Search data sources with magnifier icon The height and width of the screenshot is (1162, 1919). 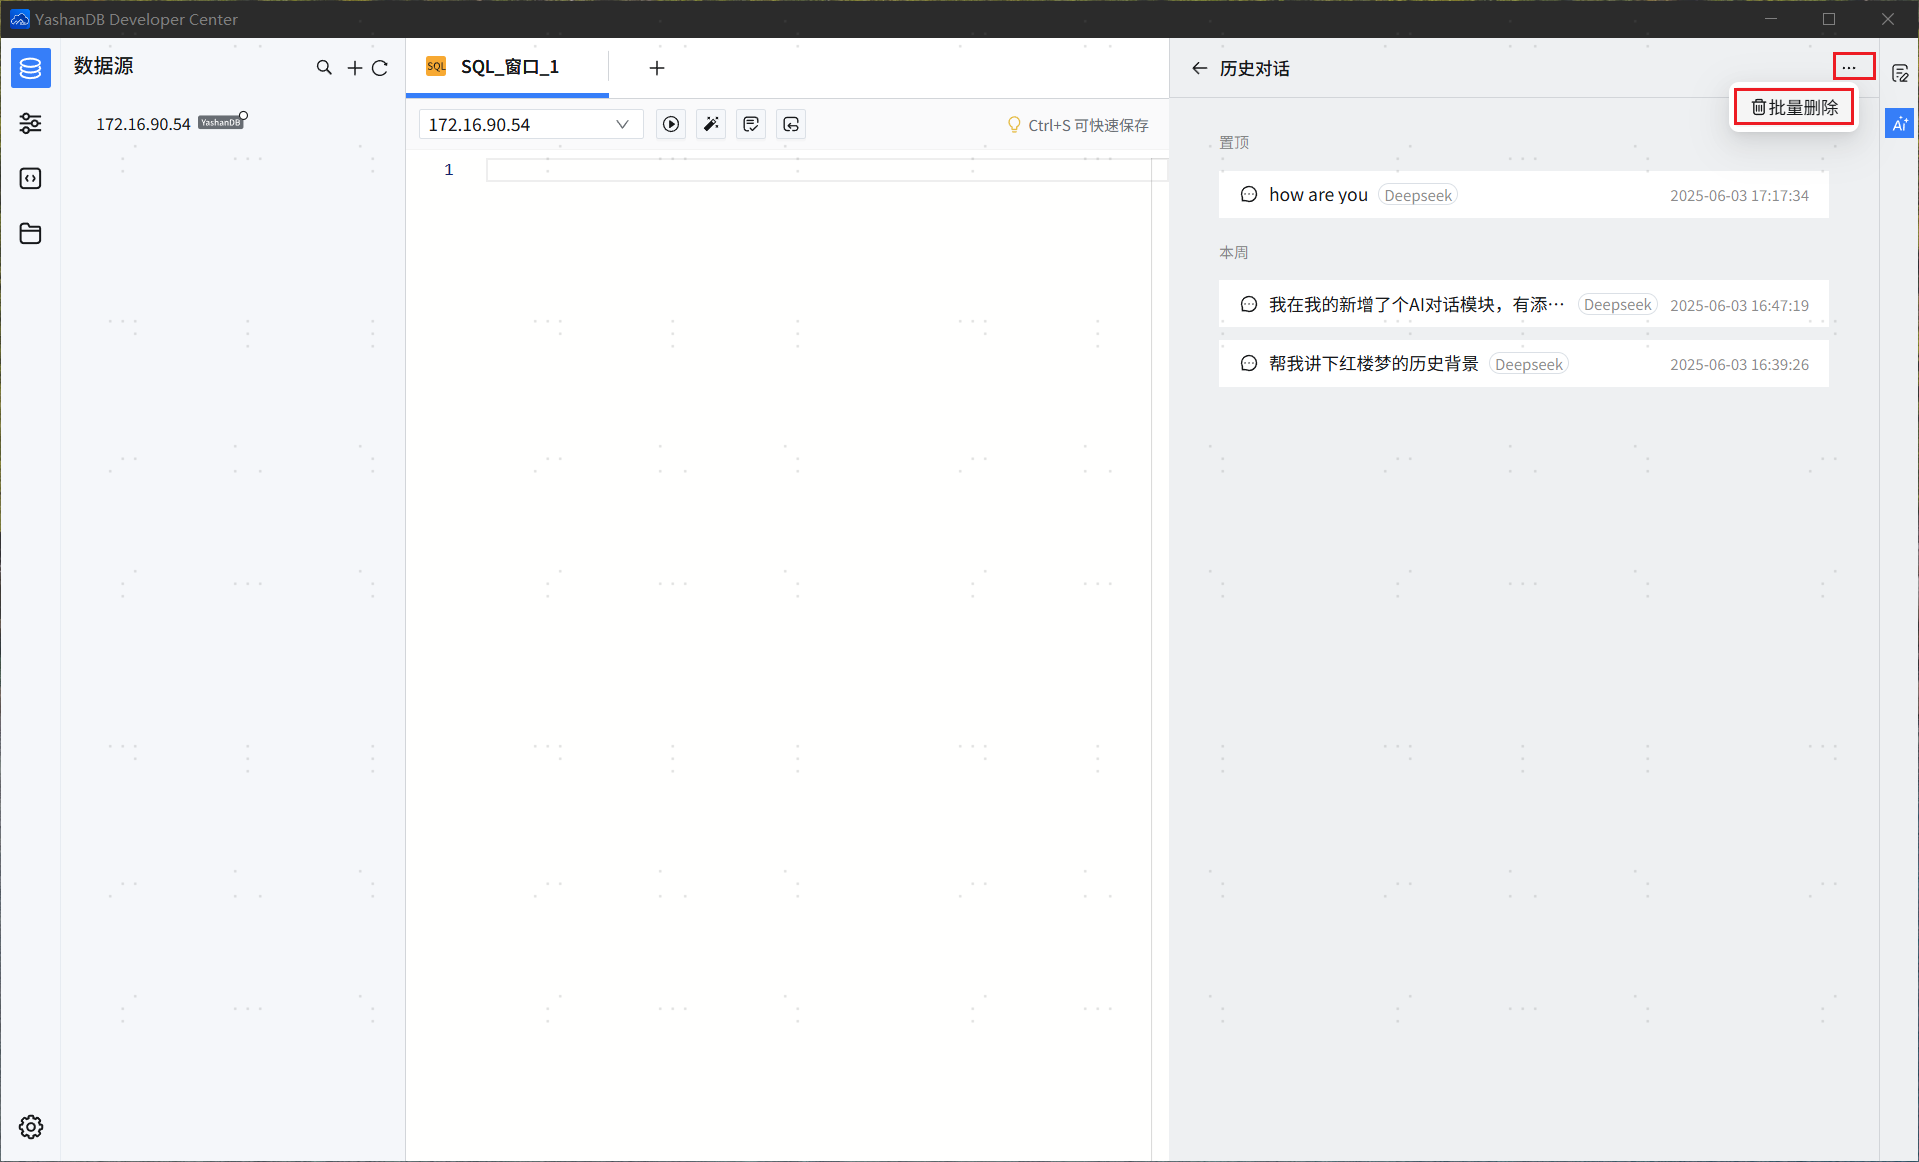[x=324, y=68]
